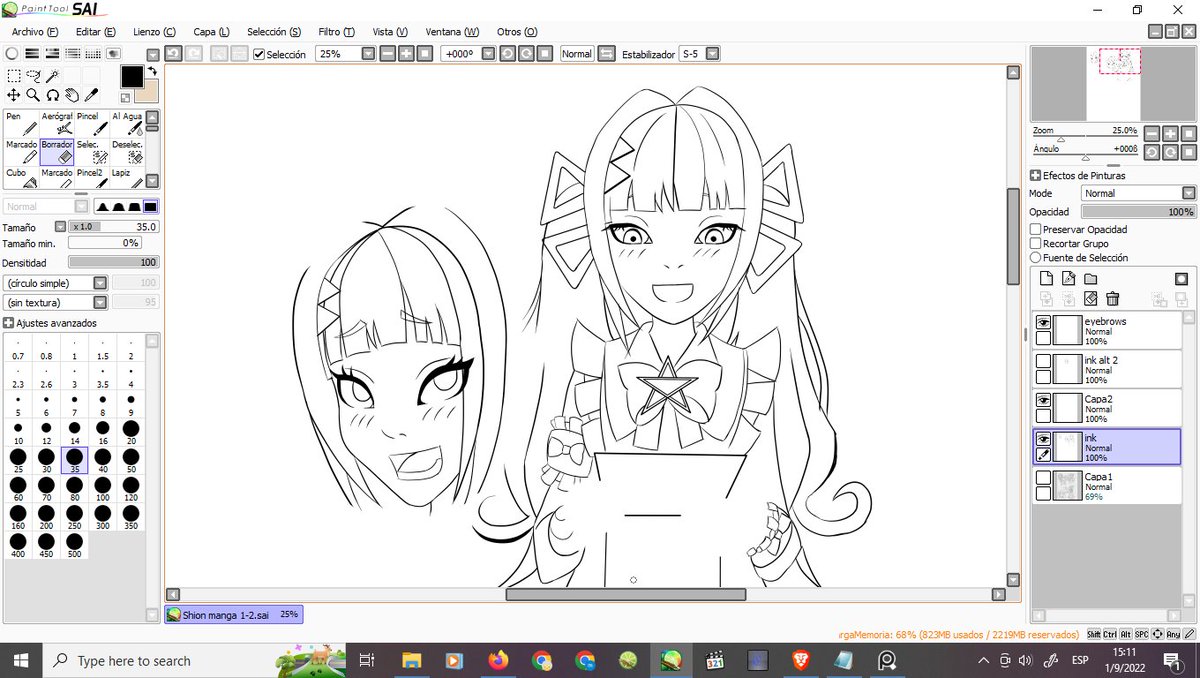Screen dimensions: 1200x678
Task: Select the eyedropper color picker tool
Action: click(x=91, y=95)
